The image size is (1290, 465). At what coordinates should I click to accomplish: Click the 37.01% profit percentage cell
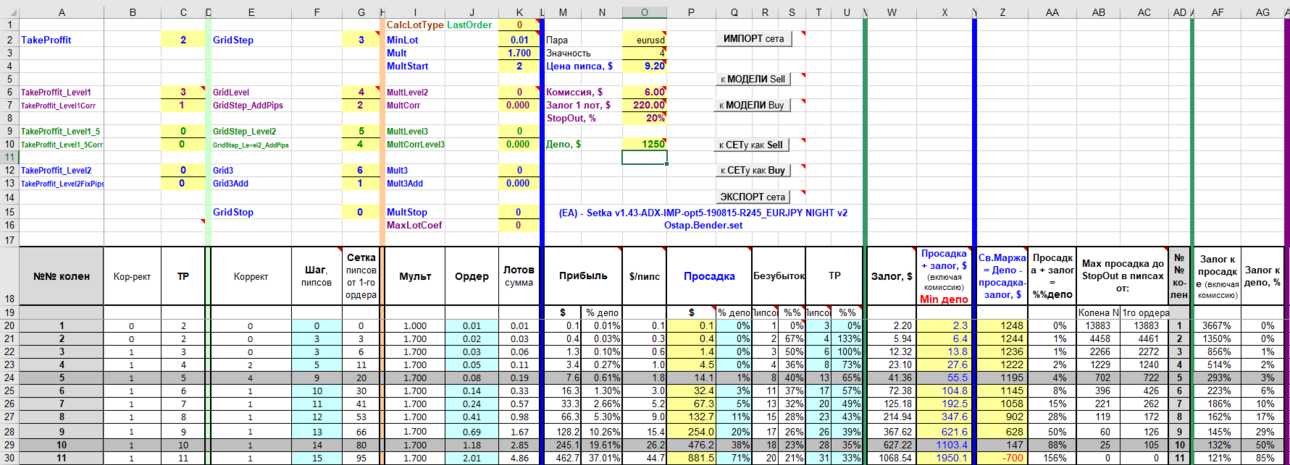(x=602, y=457)
